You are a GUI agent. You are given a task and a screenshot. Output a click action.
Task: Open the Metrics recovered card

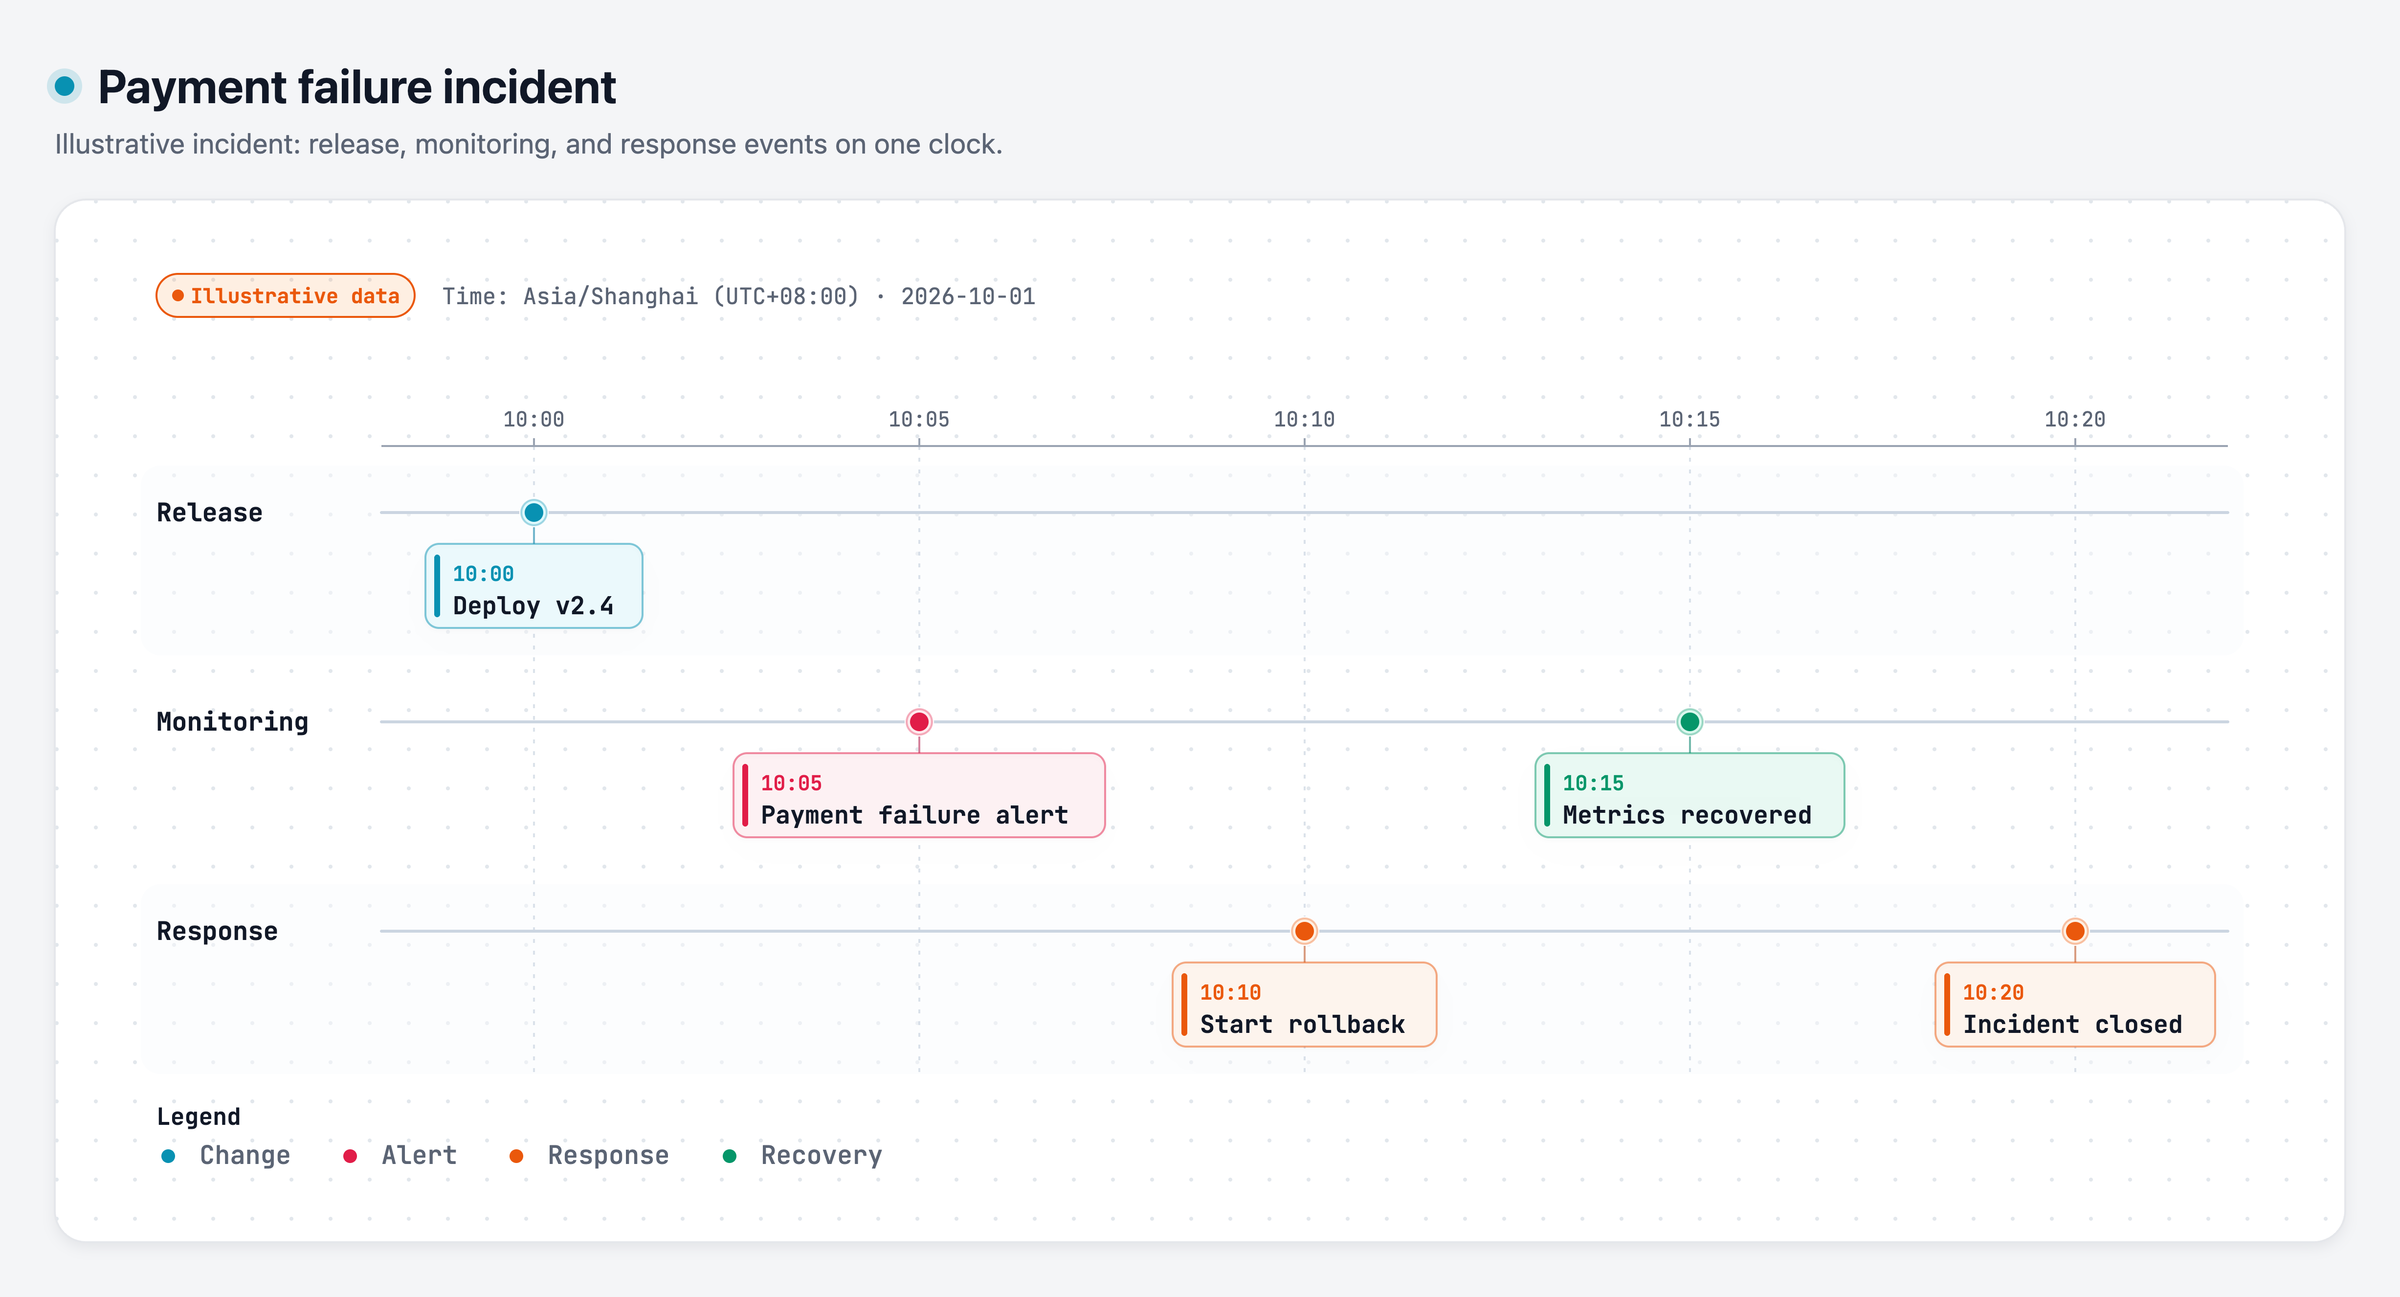(x=1690, y=795)
